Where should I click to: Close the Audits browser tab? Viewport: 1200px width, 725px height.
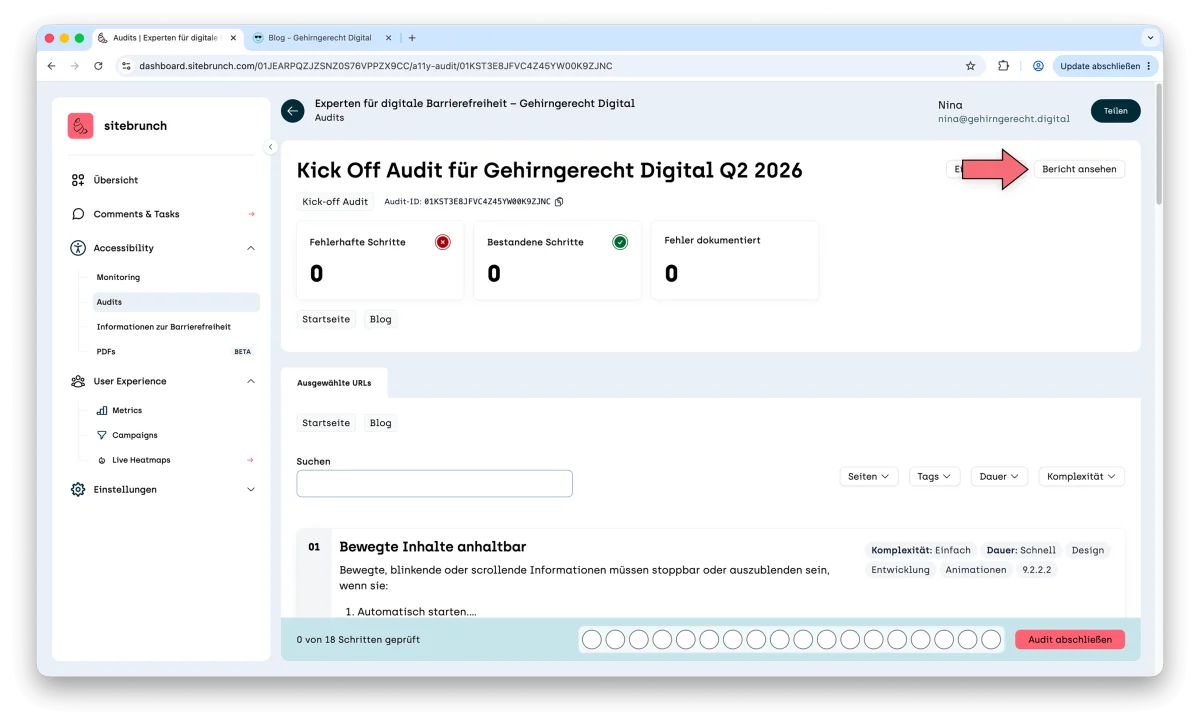tap(233, 38)
